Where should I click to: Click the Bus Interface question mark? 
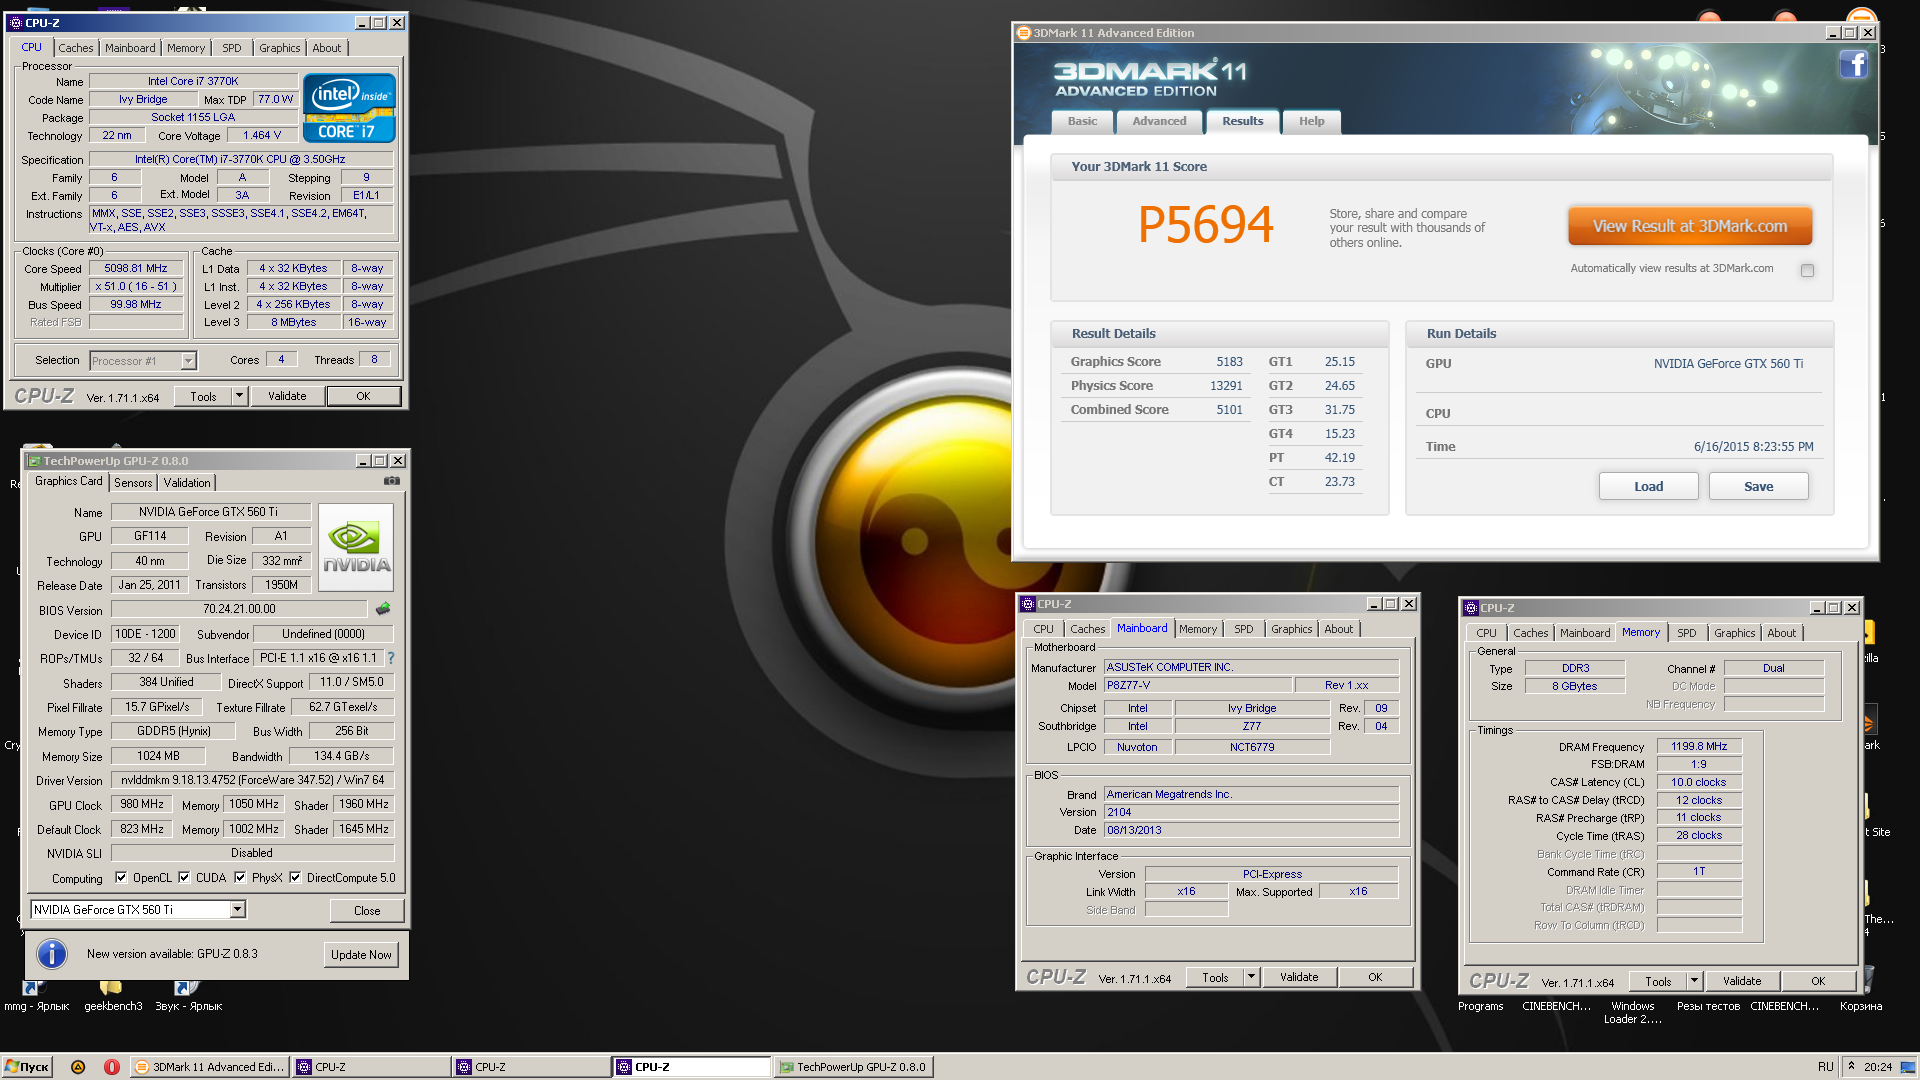pos(391,658)
